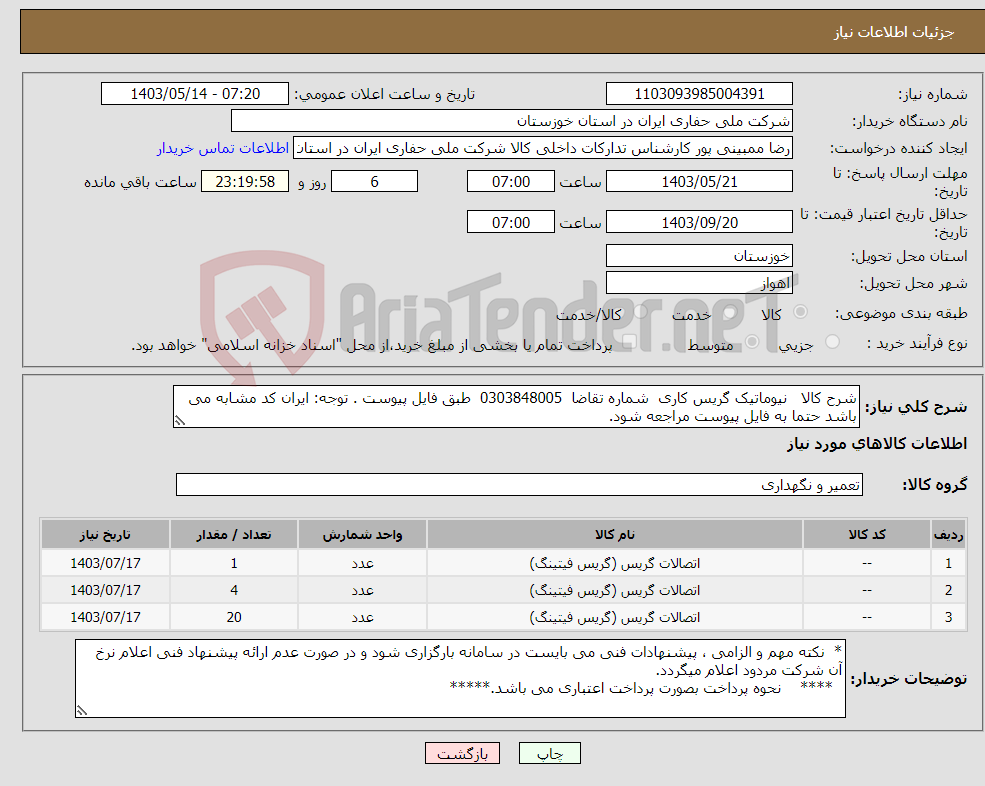Click the بازگشت (back) button
Viewport: 985px width, 786px height.
click(462, 753)
